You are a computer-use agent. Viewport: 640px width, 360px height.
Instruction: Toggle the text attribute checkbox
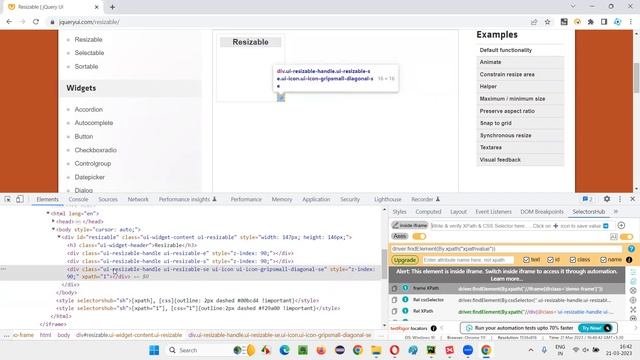pos(526,260)
